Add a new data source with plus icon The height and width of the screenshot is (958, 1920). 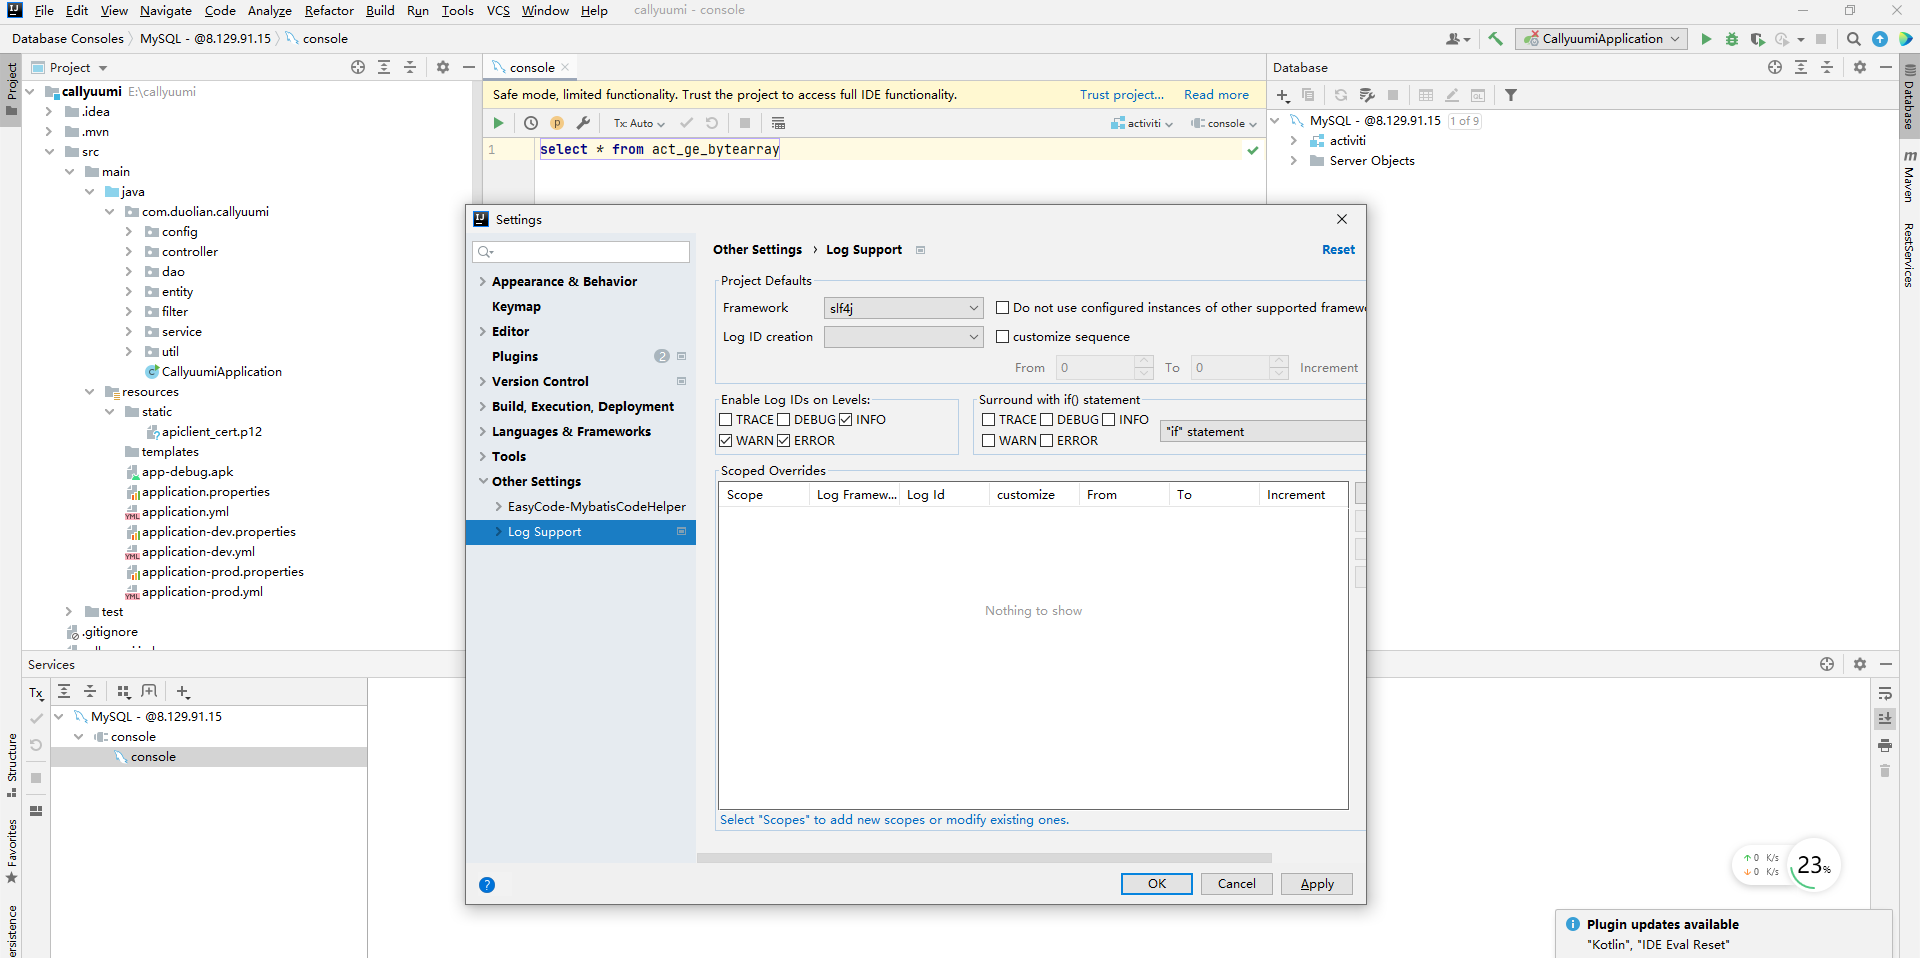click(1283, 95)
